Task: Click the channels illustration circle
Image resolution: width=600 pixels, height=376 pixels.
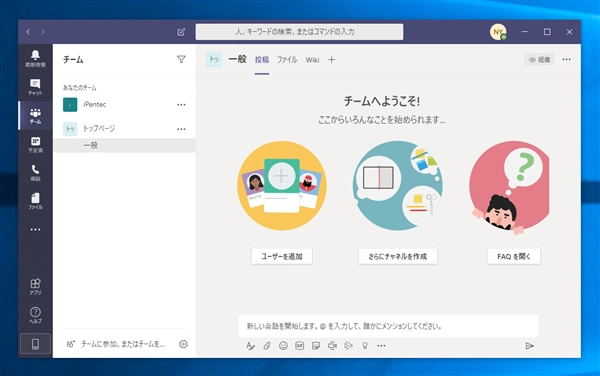Action: point(398,186)
